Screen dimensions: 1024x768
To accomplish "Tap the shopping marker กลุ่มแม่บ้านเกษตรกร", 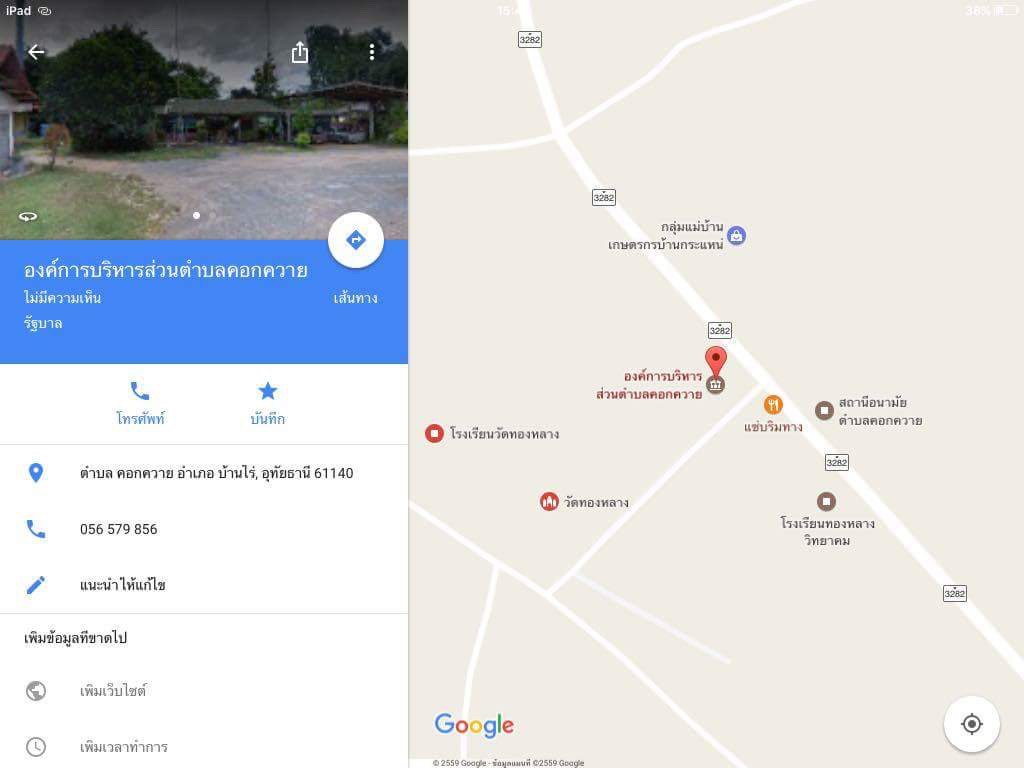I will pos(737,236).
